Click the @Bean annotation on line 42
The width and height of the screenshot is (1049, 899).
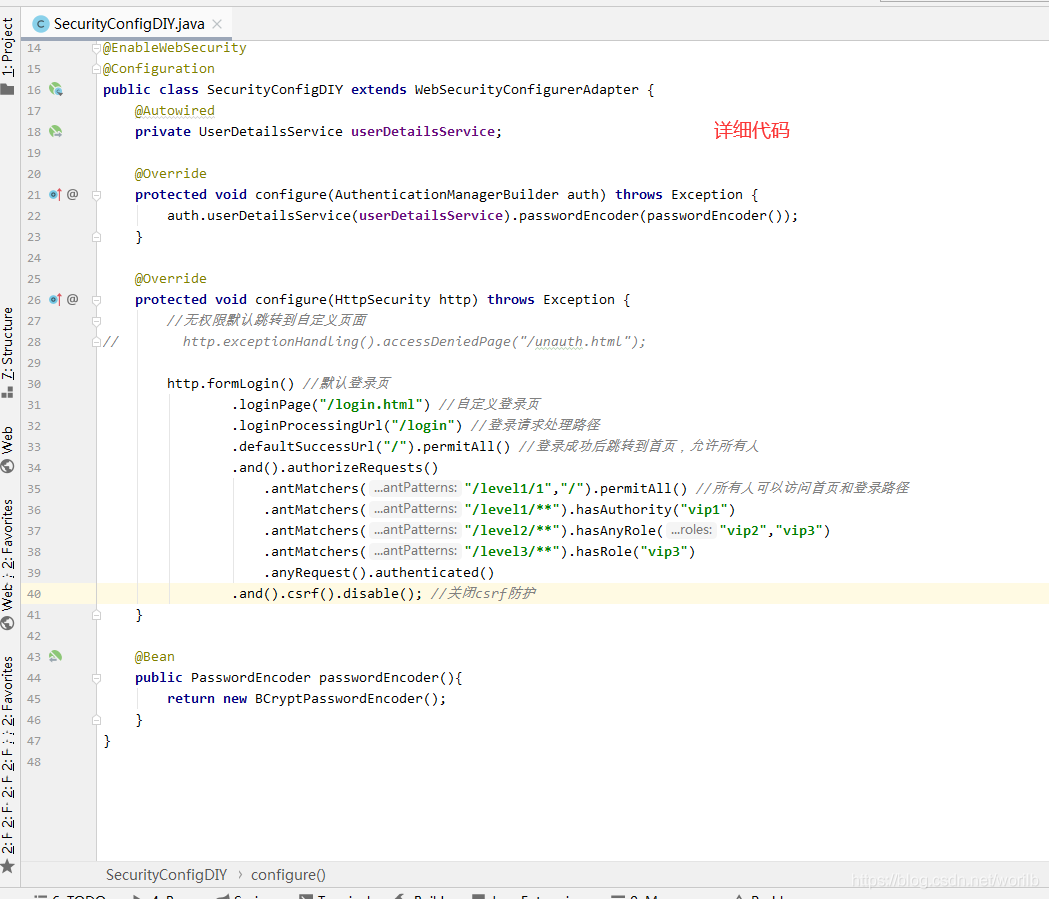tap(155, 656)
